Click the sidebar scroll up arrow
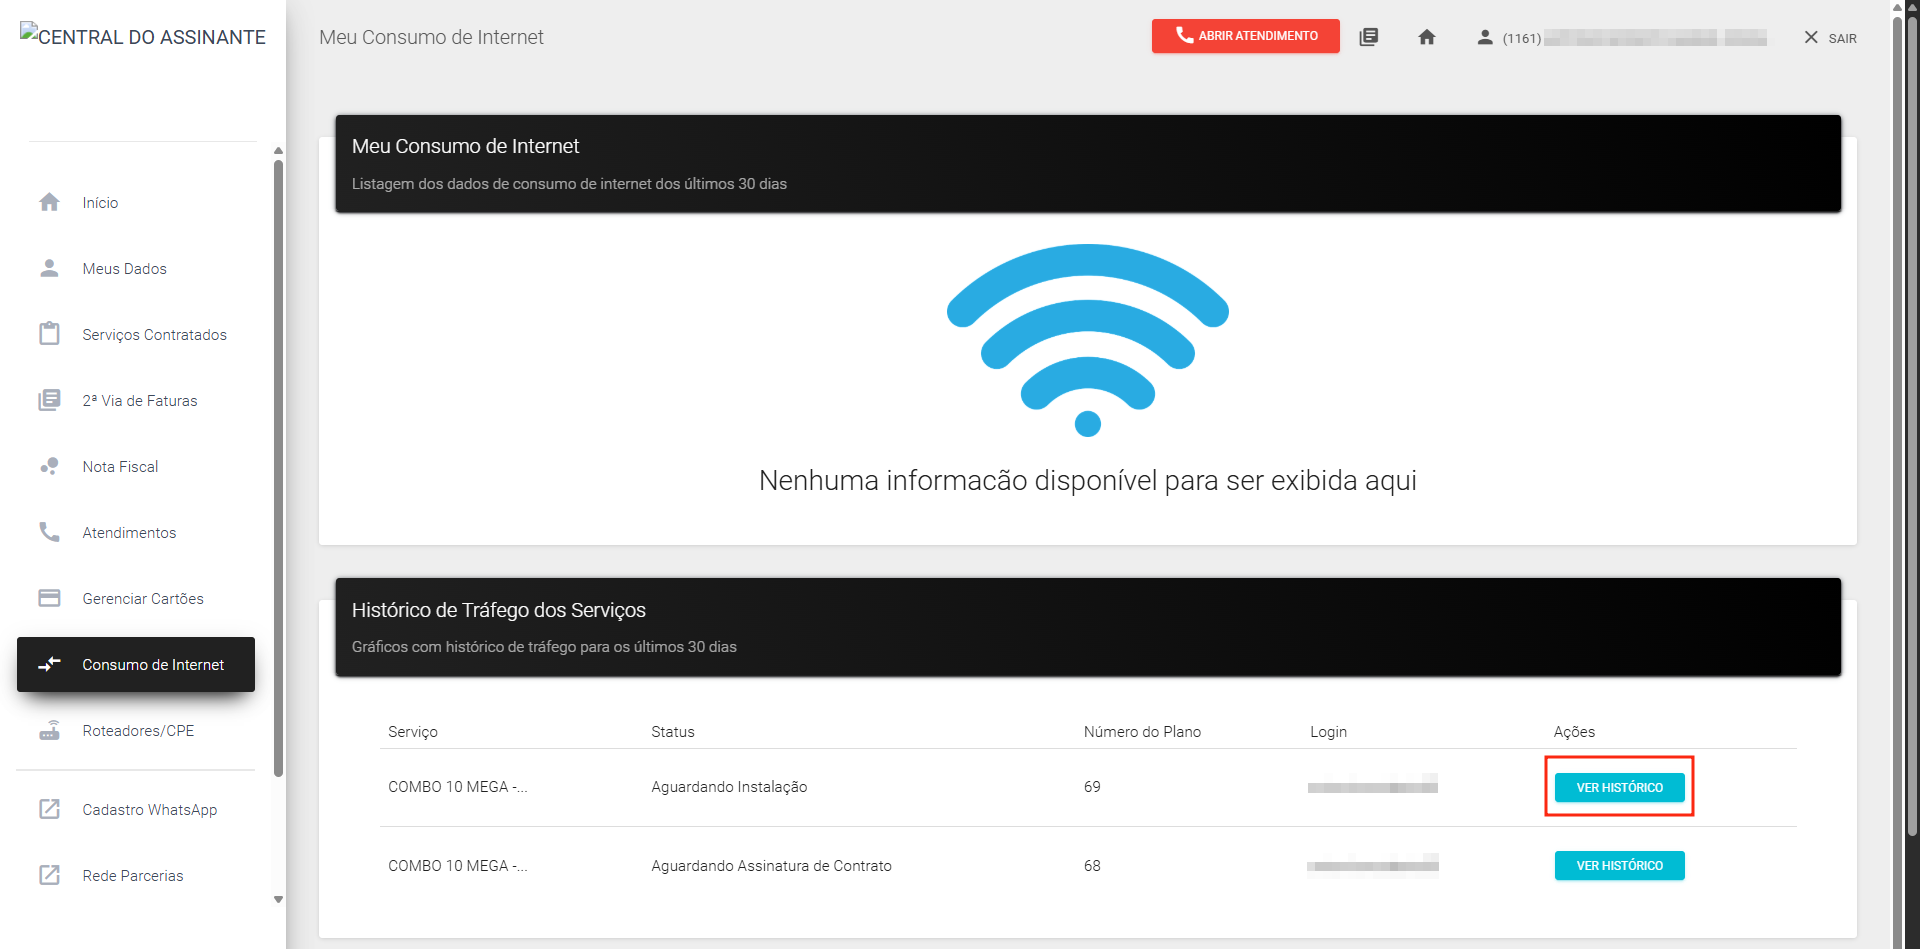The width and height of the screenshot is (1920, 949). point(278,151)
